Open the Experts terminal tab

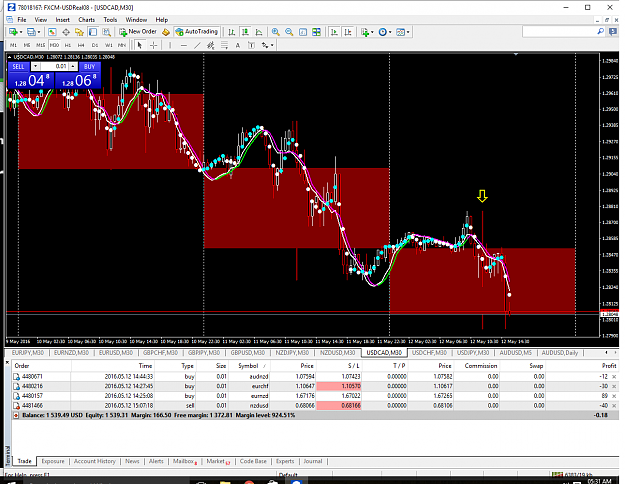[x=285, y=461]
